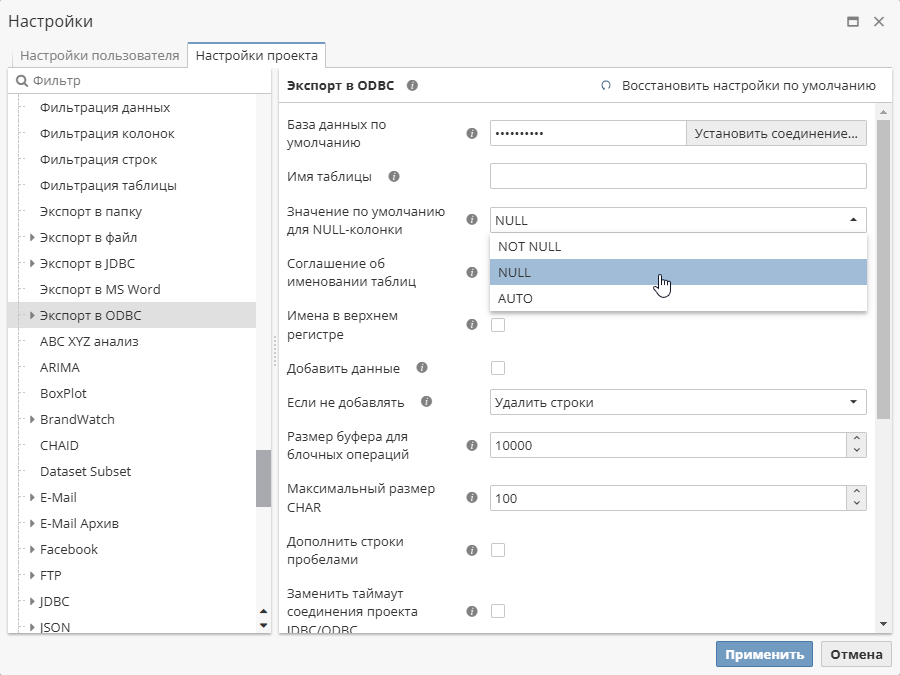Expand the Facebook tree node

[x=32, y=549]
